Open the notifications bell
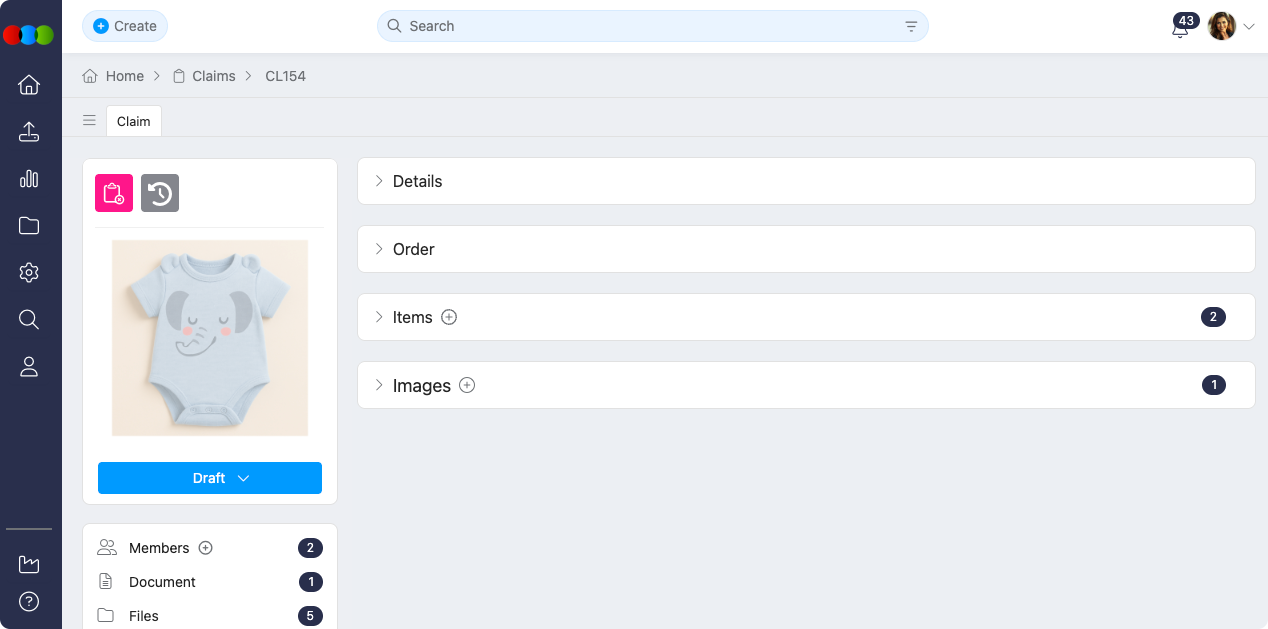The image size is (1268, 629). [1180, 27]
